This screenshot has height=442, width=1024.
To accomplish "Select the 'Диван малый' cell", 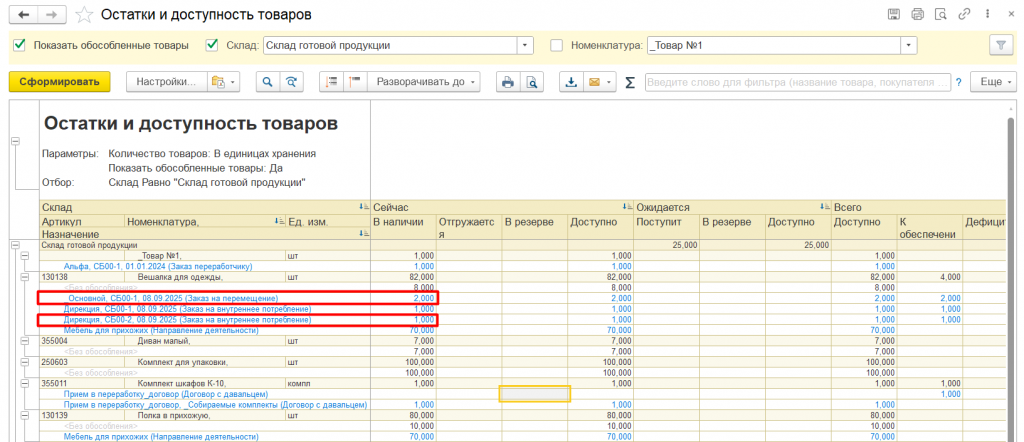I will [204, 341].
